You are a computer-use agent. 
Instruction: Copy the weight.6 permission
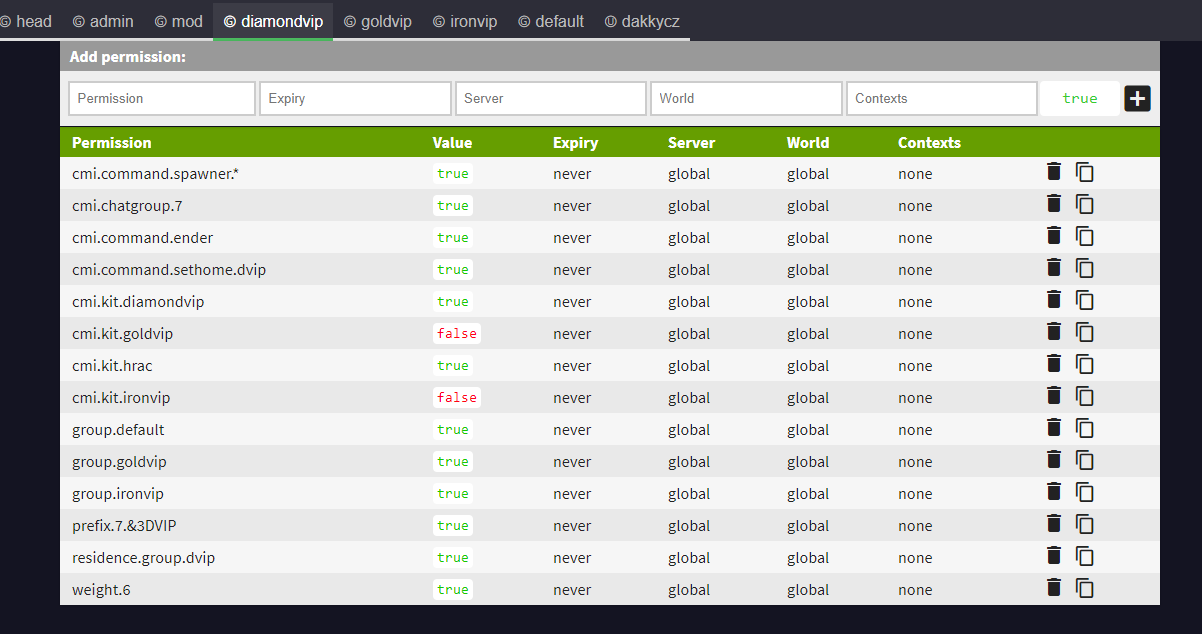point(1085,588)
